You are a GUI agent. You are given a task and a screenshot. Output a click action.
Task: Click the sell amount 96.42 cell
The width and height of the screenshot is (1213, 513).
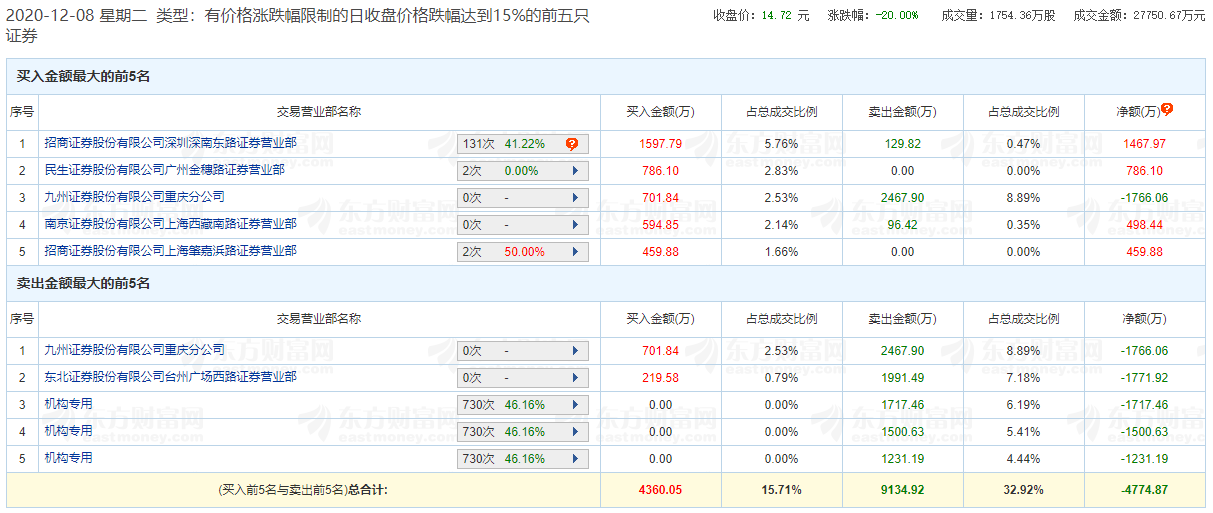coord(903,225)
